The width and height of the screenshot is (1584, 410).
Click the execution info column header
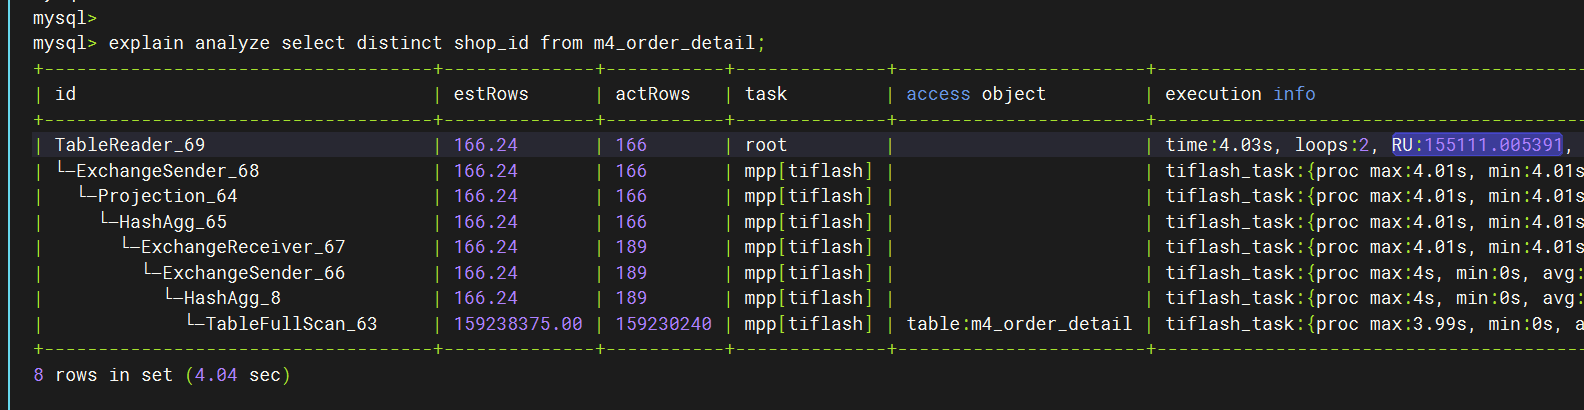[x=1240, y=94]
